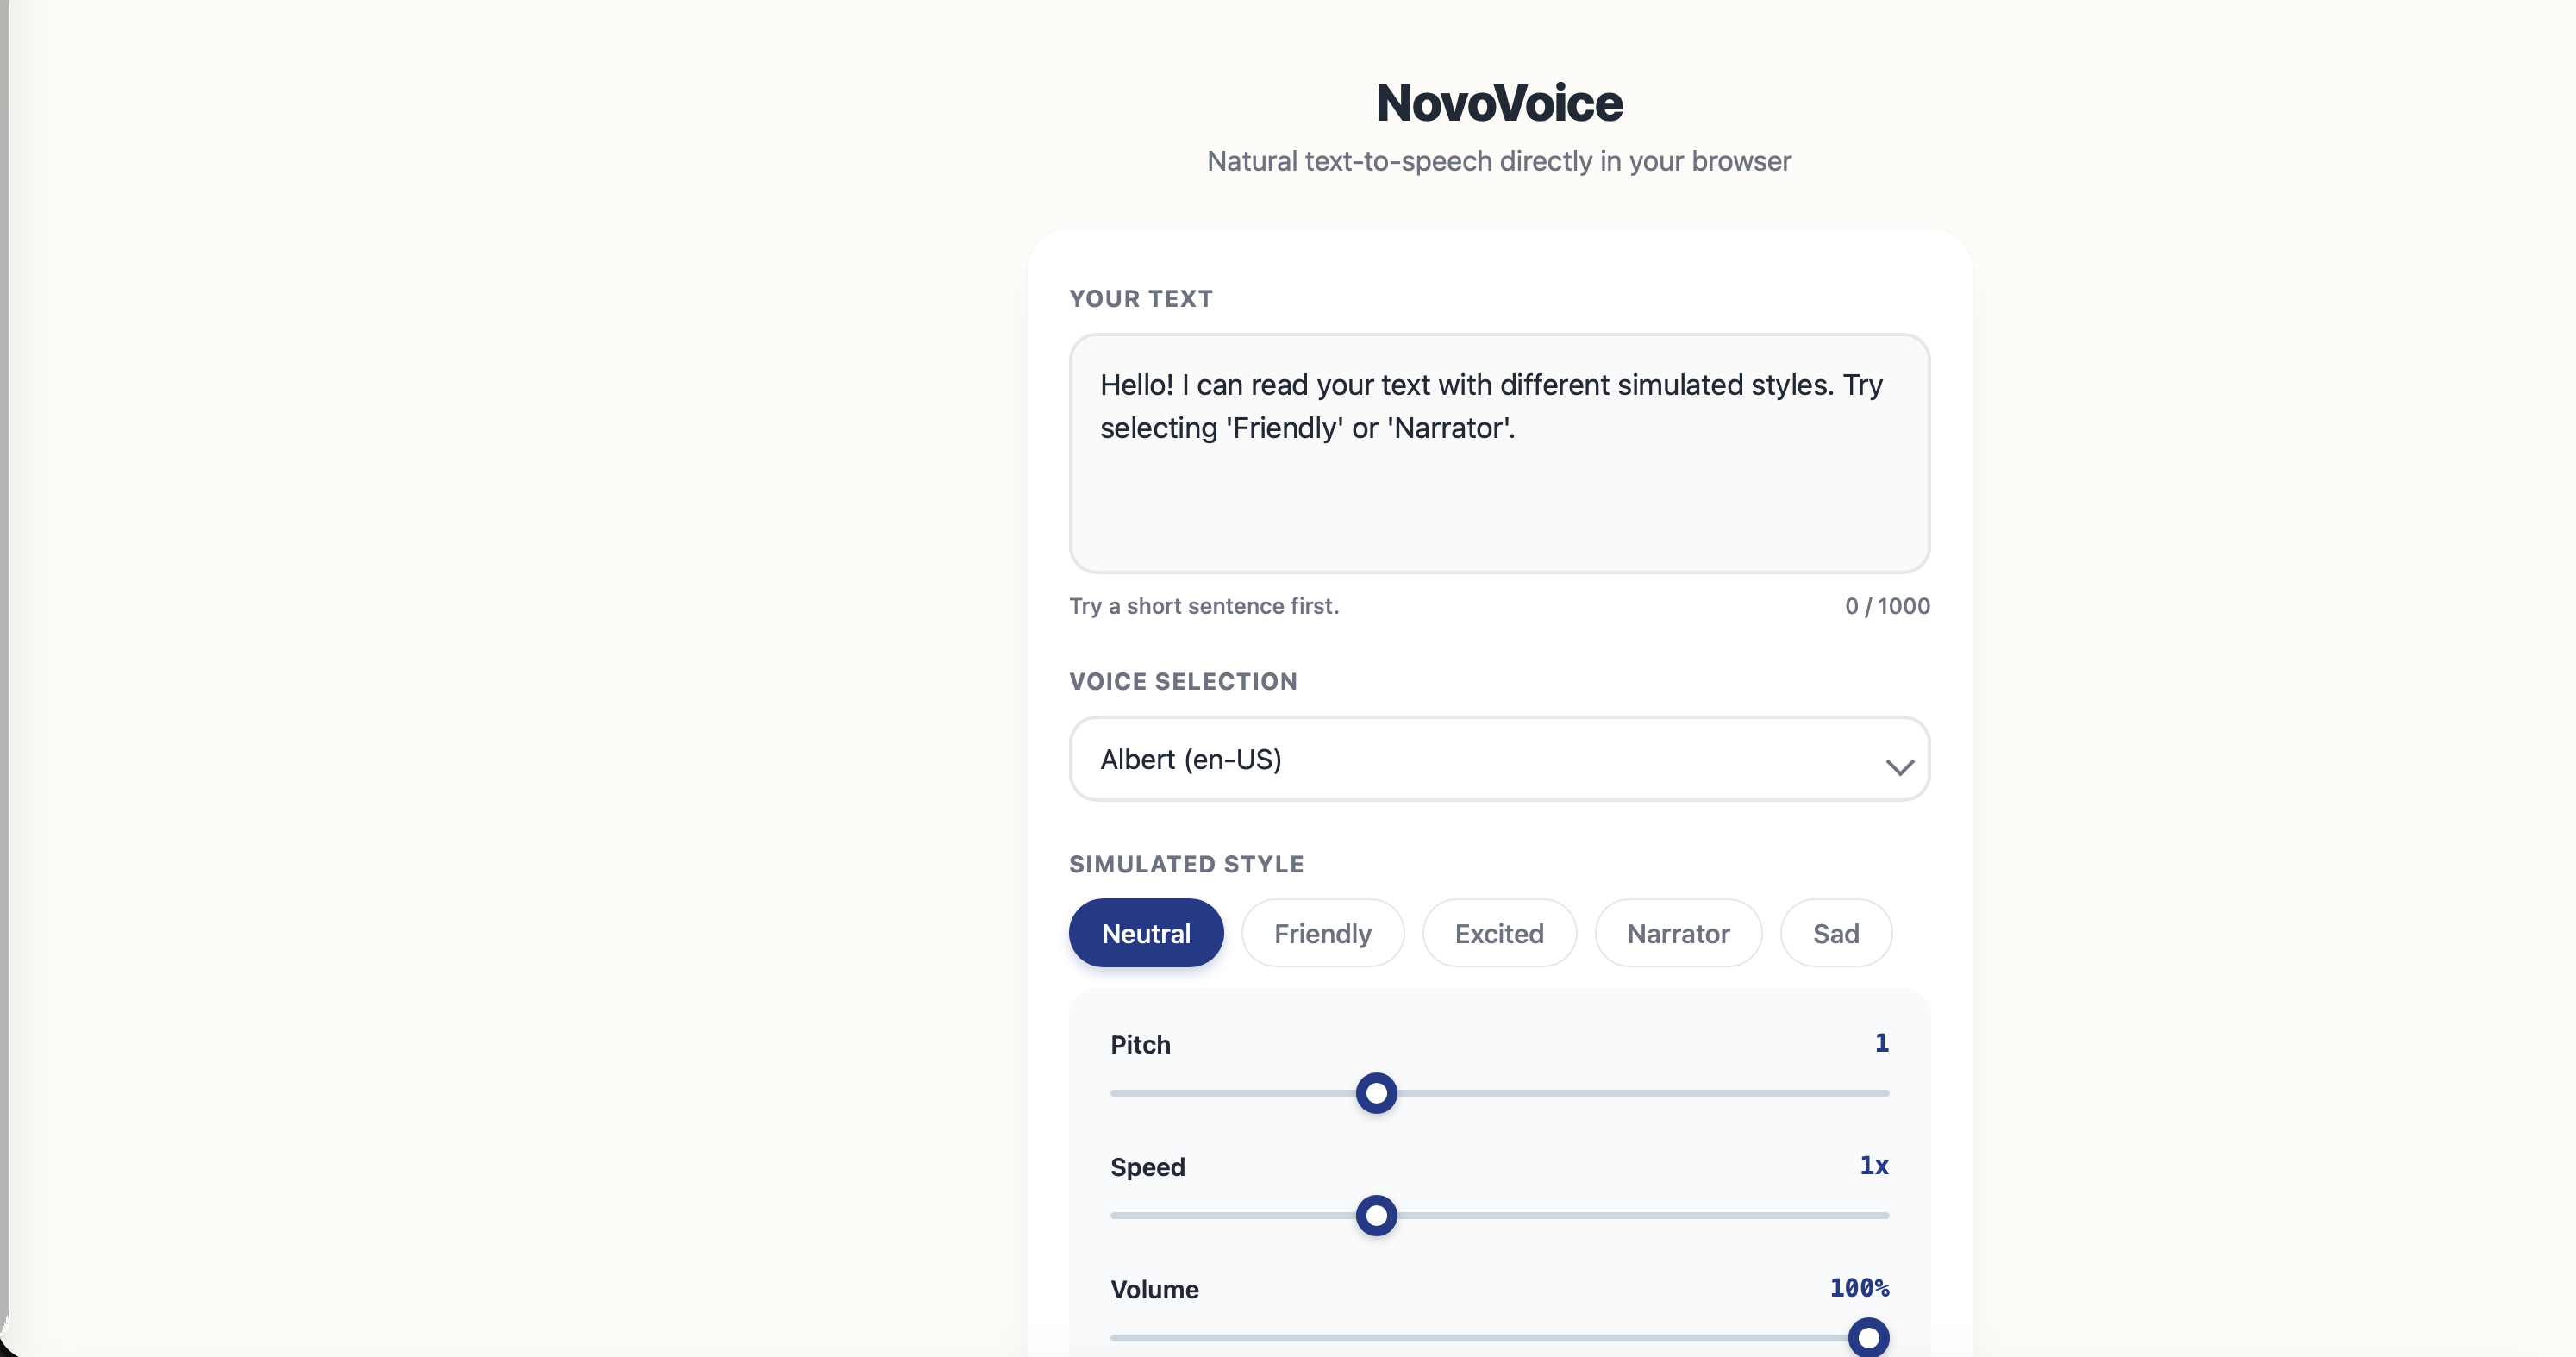
Task: Click the active Neutral style button
Action: tap(1146, 932)
